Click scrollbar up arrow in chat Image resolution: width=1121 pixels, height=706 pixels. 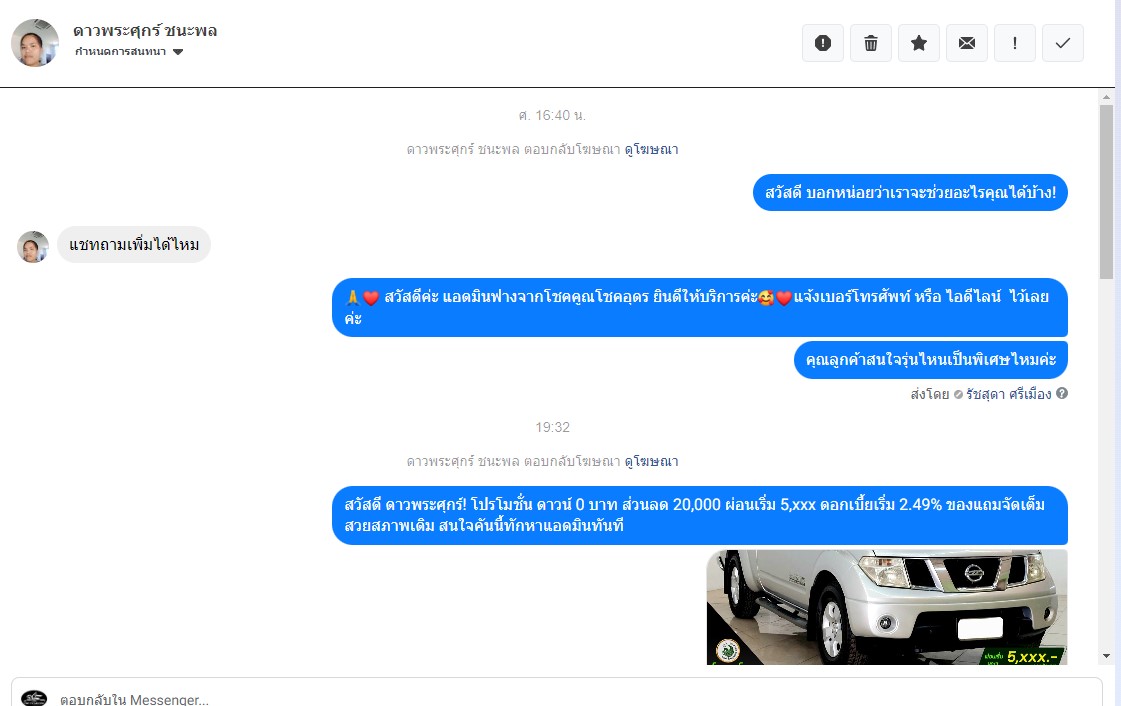coord(1106,96)
